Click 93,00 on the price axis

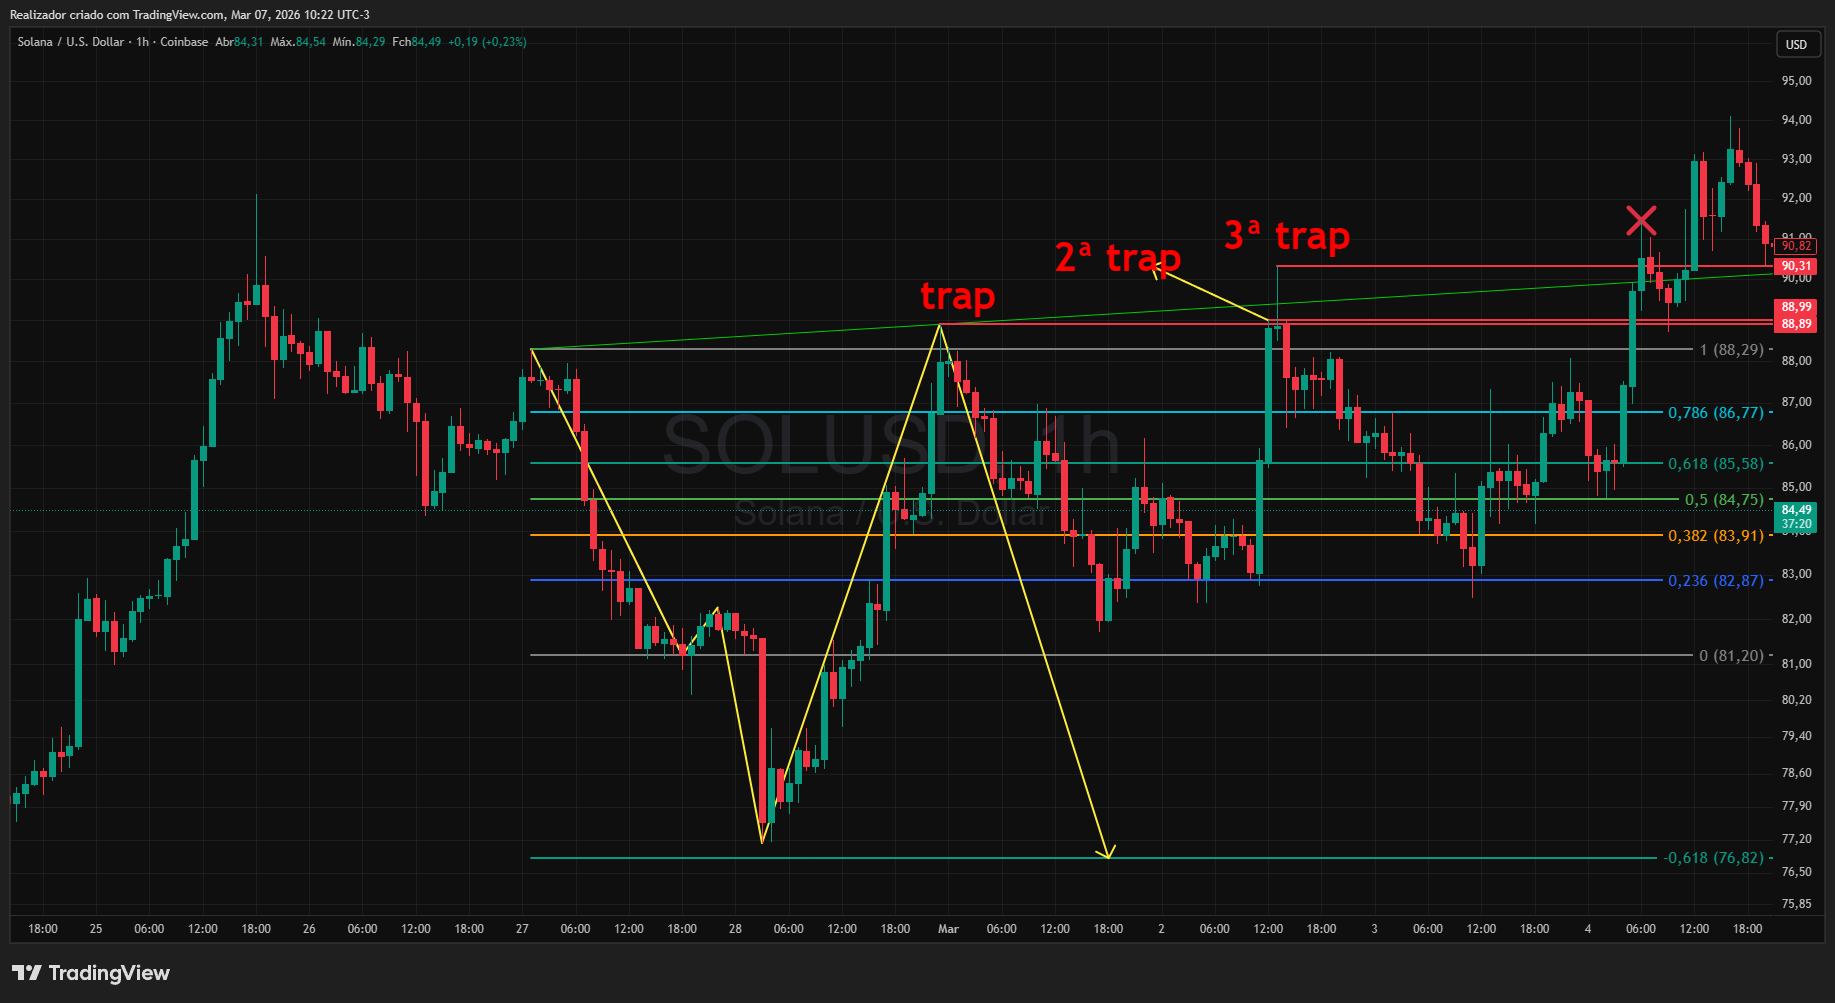click(1796, 159)
